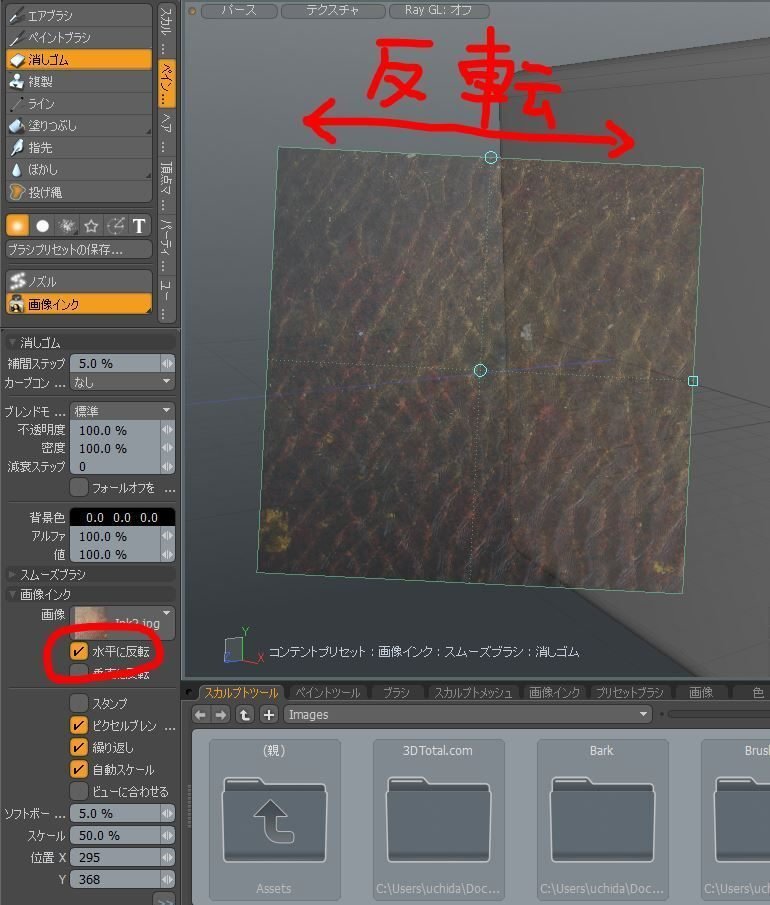This screenshot has width=770, height=905.
Task: Choose the image brush tip icon
Action: click(116, 226)
